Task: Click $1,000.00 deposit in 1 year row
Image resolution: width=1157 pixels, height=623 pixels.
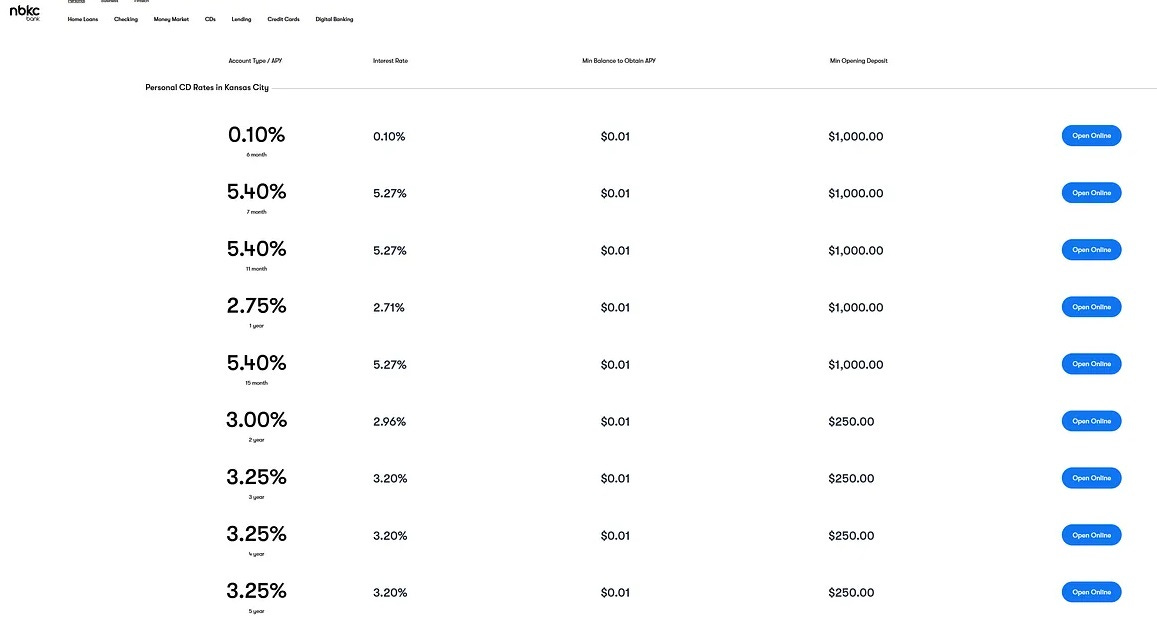Action: click(x=856, y=307)
